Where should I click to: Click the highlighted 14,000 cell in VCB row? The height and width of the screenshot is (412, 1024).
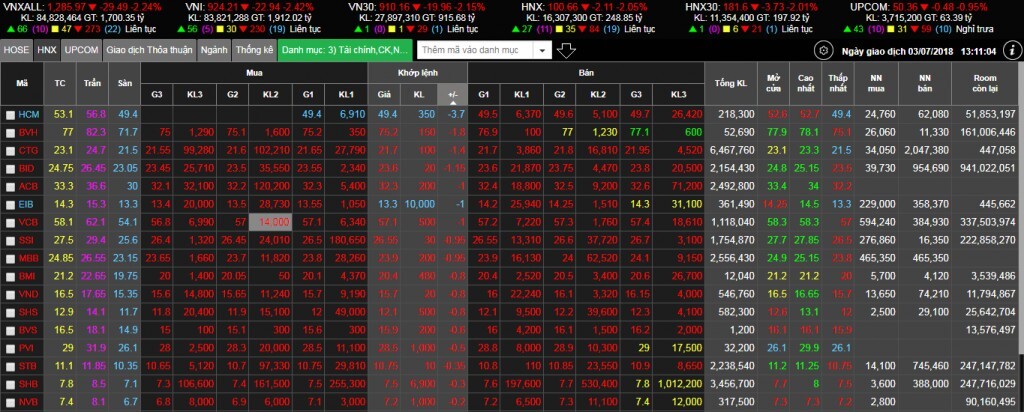point(270,221)
